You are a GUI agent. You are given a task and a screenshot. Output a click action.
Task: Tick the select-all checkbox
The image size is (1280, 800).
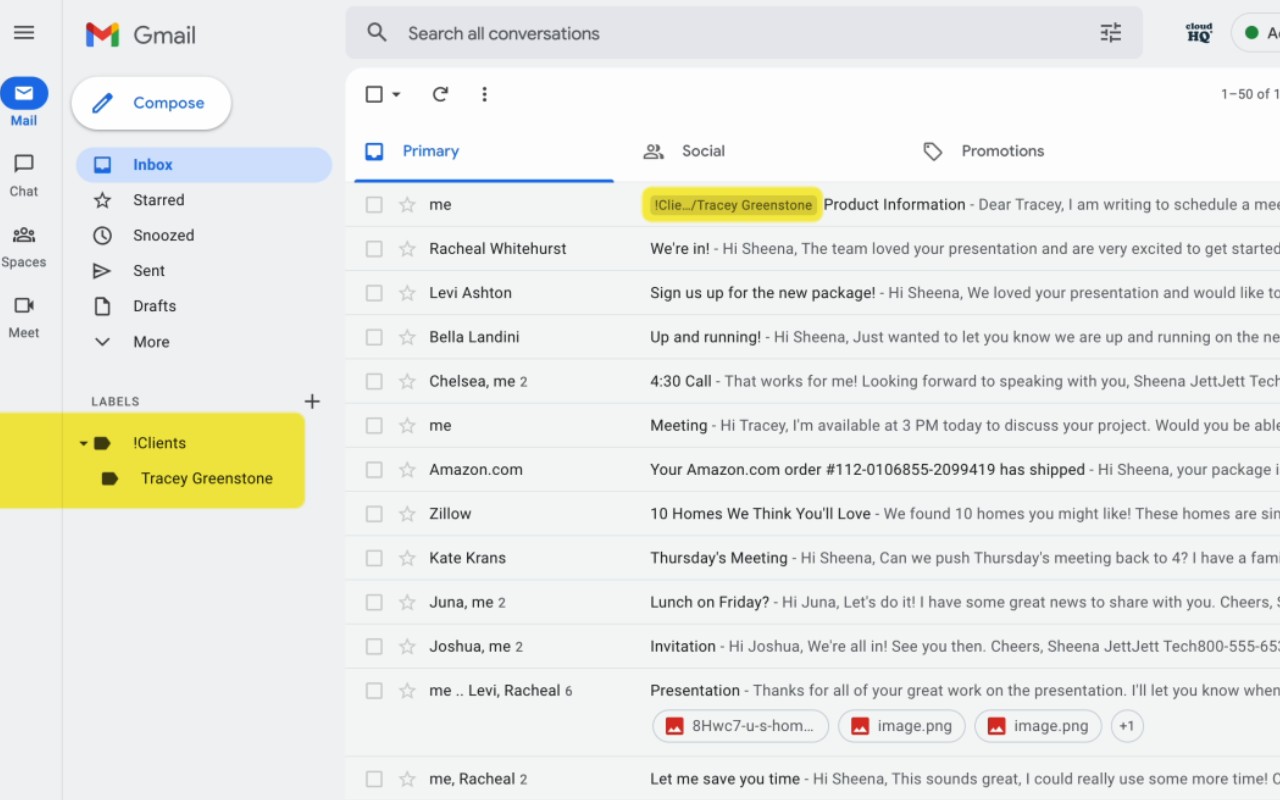pyautogui.click(x=374, y=94)
